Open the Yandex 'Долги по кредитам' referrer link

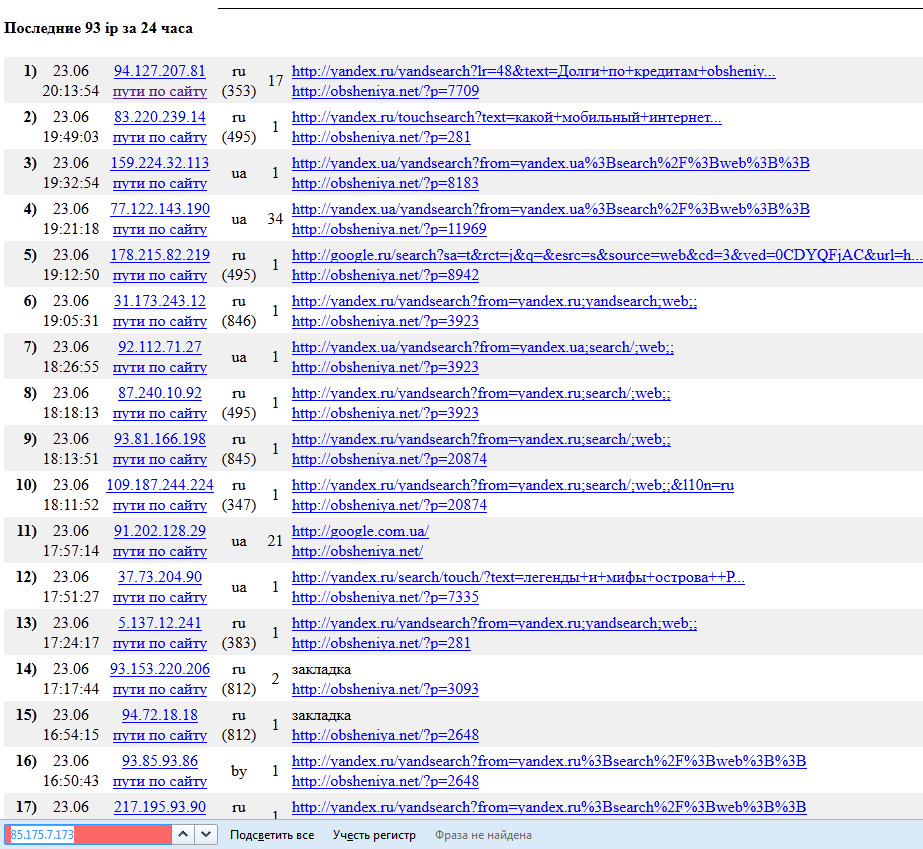click(533, 71)
